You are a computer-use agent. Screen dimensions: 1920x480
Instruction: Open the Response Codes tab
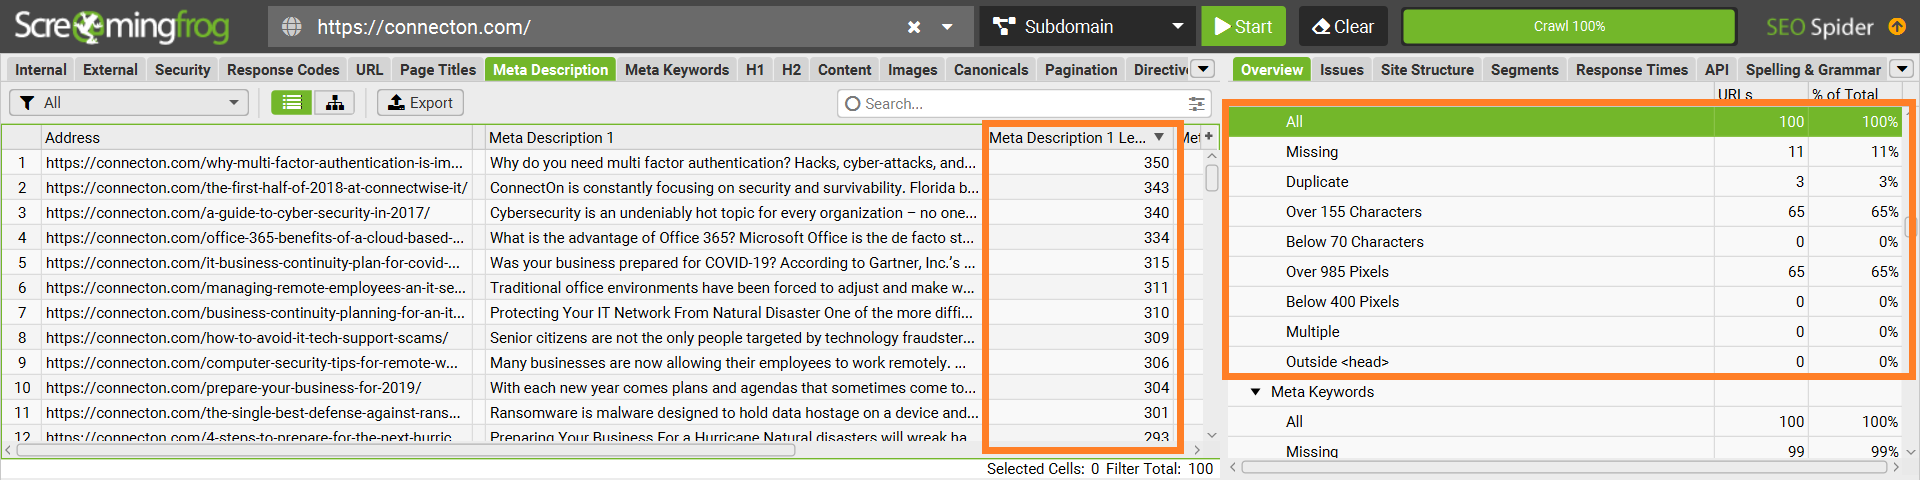283,69
